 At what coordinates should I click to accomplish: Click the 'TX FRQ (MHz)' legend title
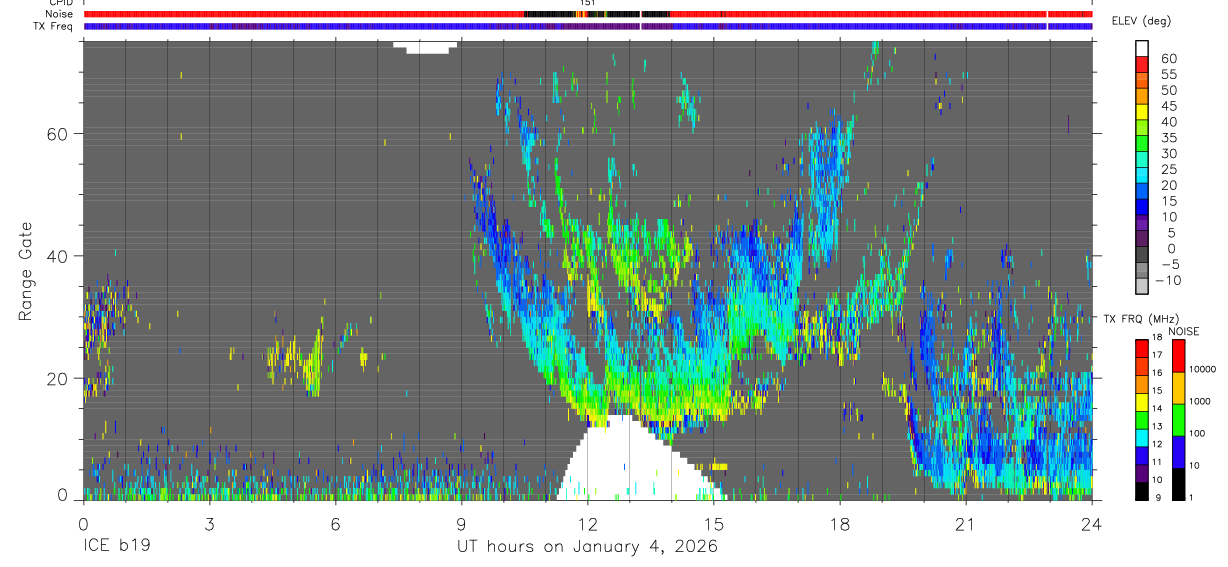click(1139, 318)
